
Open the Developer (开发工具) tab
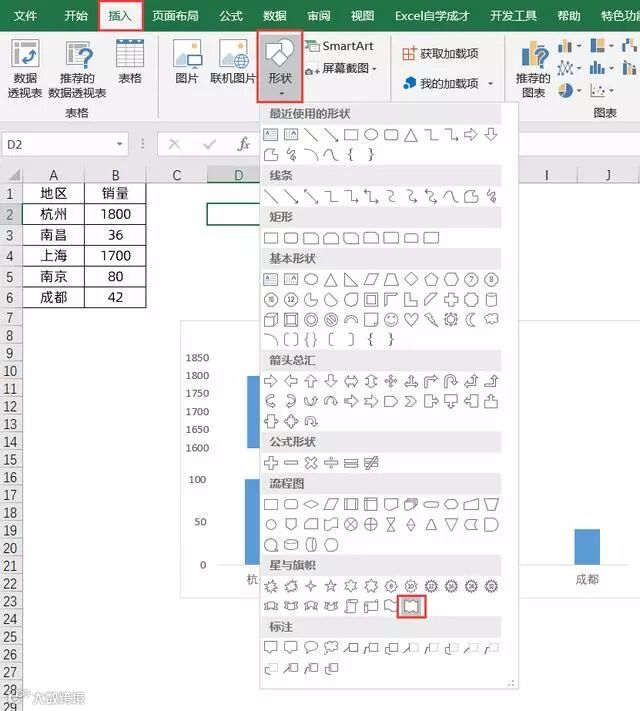click(x=513, y=16)
